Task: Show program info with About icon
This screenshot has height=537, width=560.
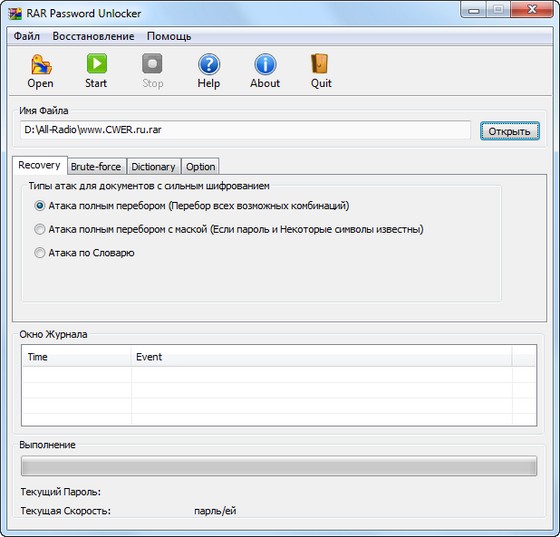Action: (265, 71)
